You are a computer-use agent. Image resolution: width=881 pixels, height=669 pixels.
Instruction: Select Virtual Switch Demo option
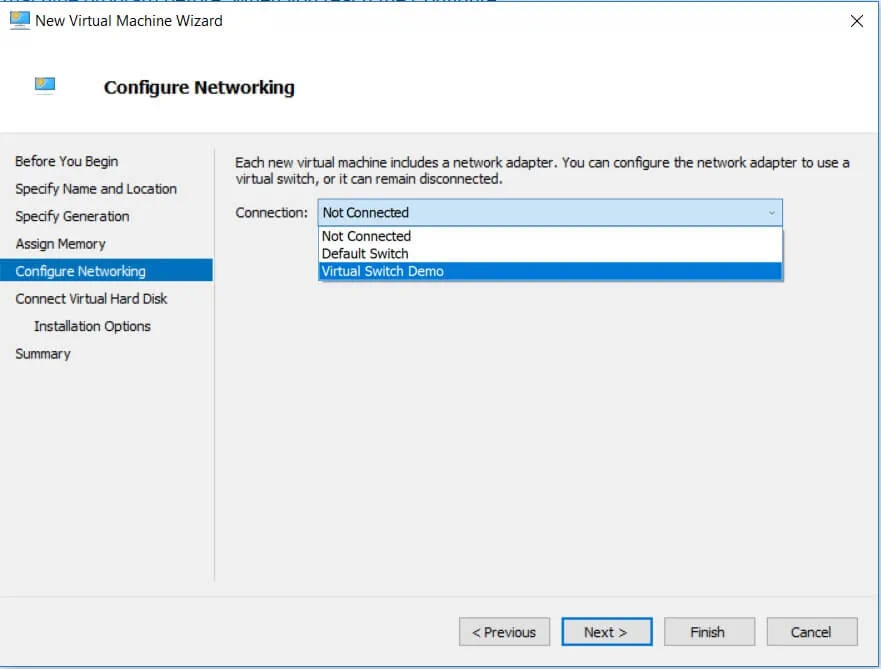pos(382,271)
